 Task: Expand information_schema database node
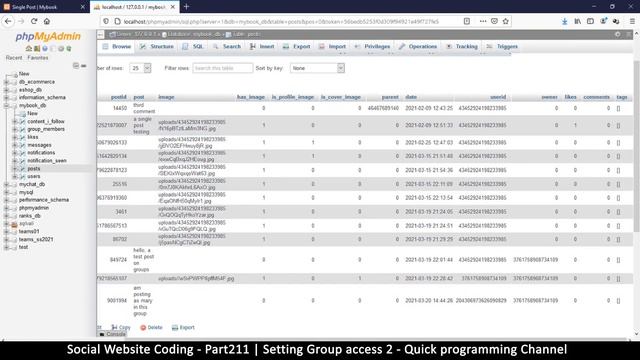pos(6,98)
